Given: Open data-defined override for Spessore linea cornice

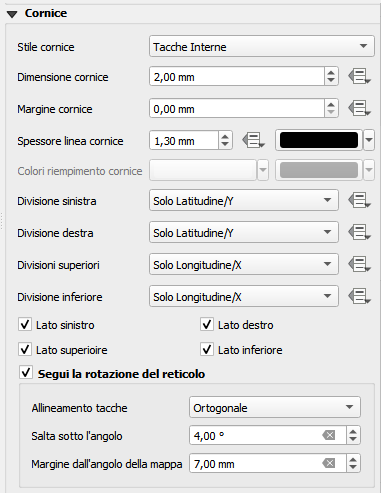Looking at the screenshot, I should (254, 140).
